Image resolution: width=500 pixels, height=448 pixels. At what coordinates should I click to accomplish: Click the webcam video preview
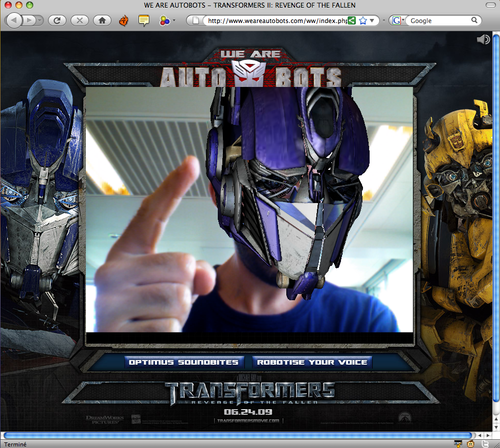click(249, 209)
